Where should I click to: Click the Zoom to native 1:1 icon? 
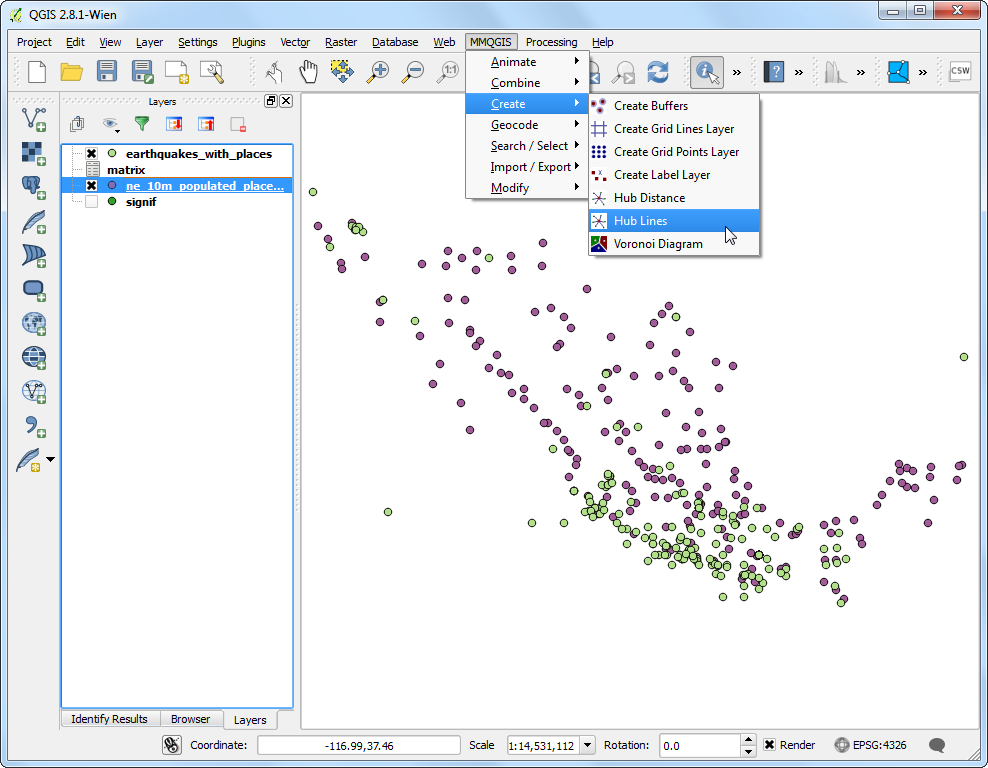(x=448, y=72)
